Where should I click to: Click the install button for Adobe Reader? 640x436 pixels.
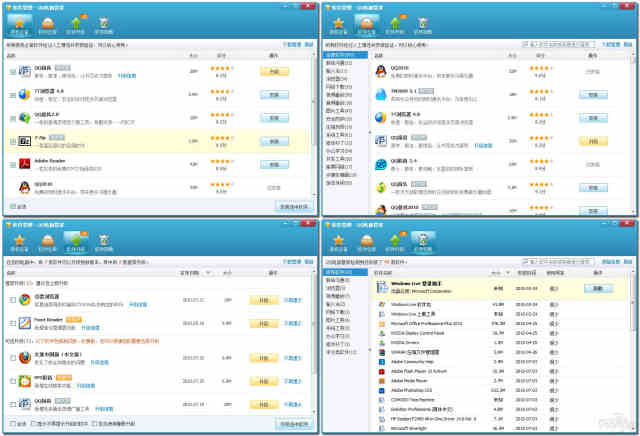[274, 165]
